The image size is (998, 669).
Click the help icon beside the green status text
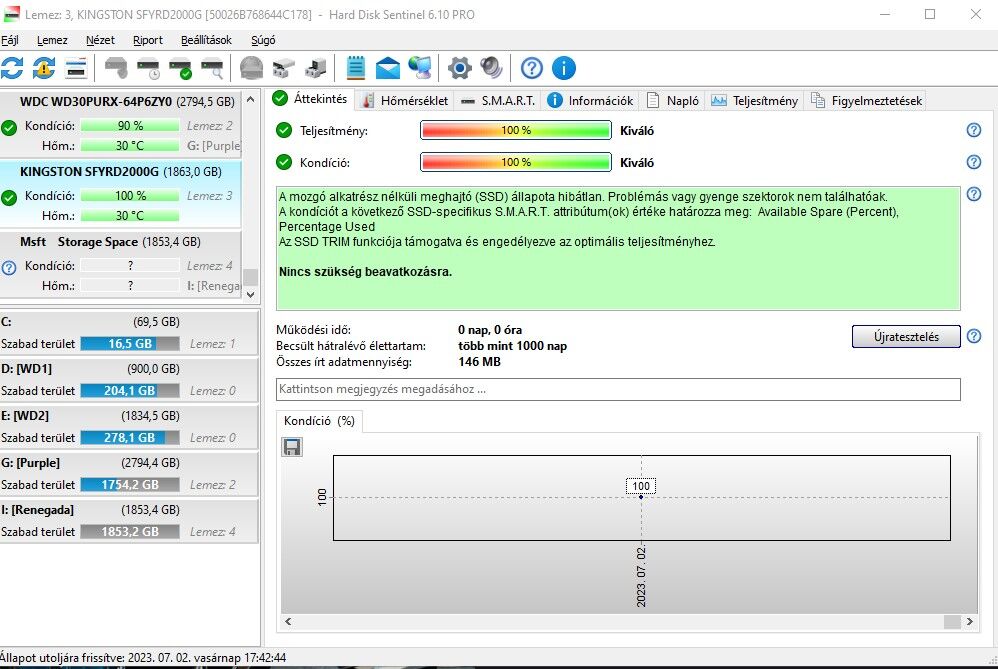click(974, 194)
